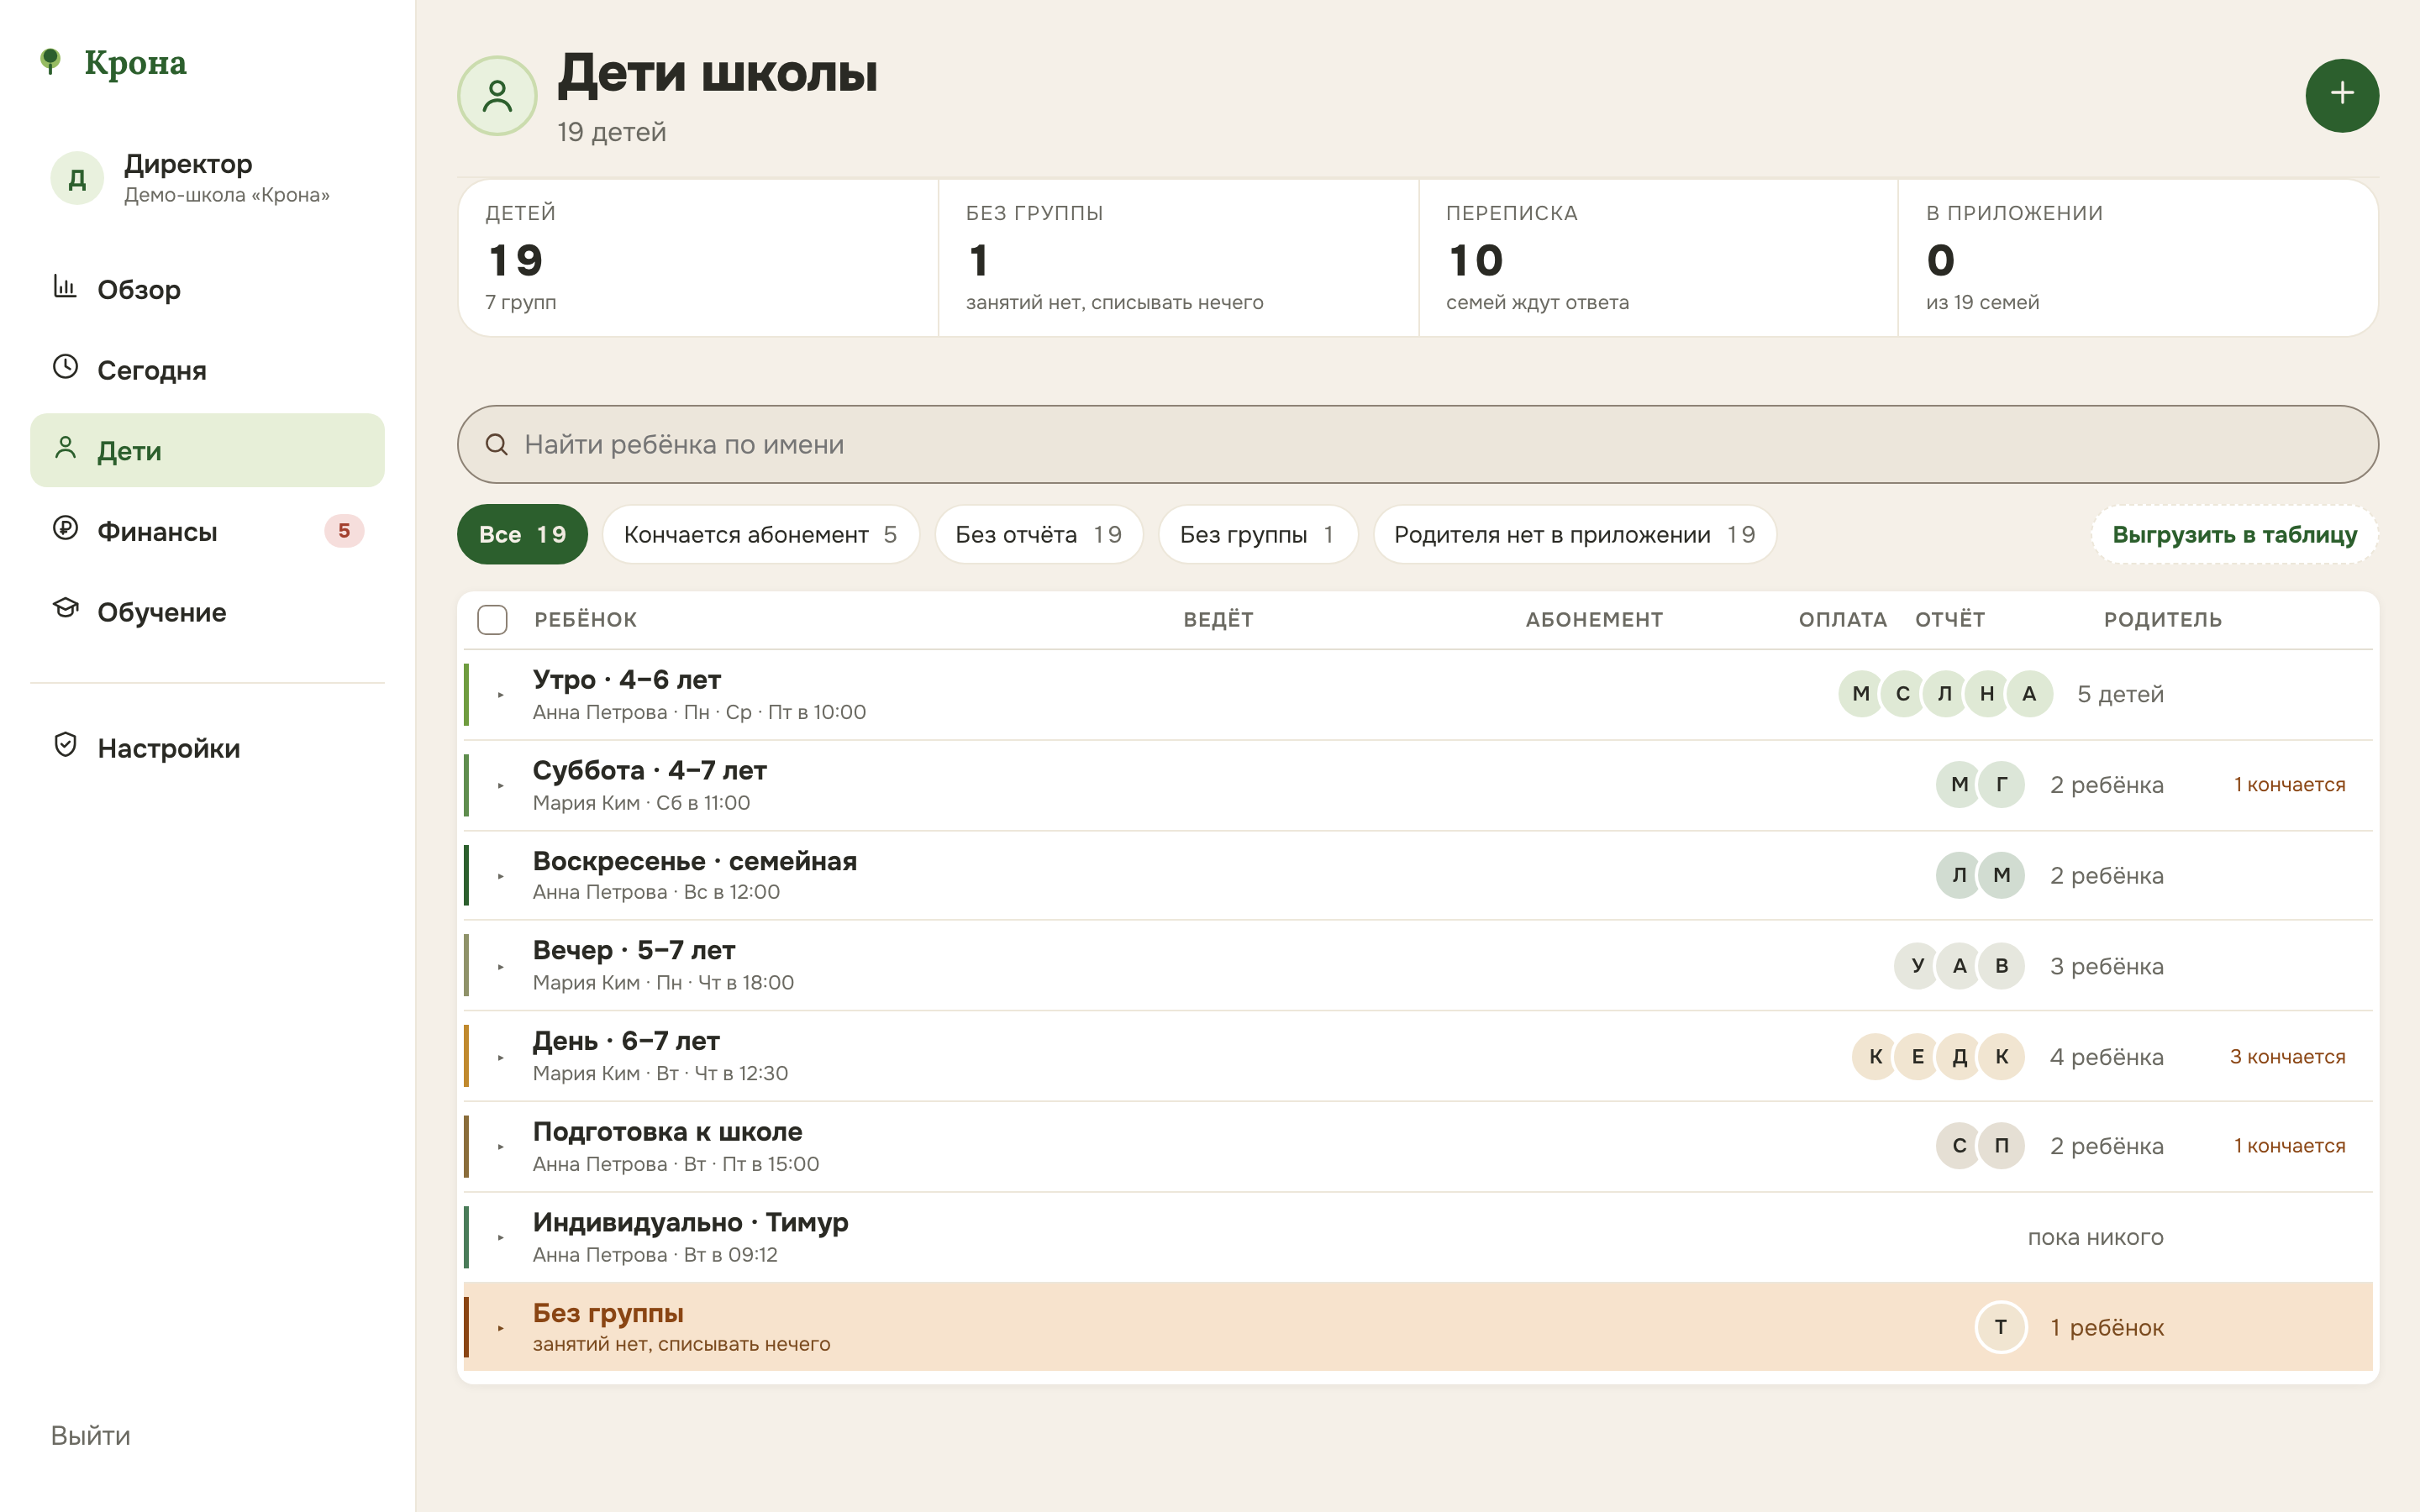This screenshot has width=2420, height=1512.
Task: Click Выйти to log out
Action: 91,1435
